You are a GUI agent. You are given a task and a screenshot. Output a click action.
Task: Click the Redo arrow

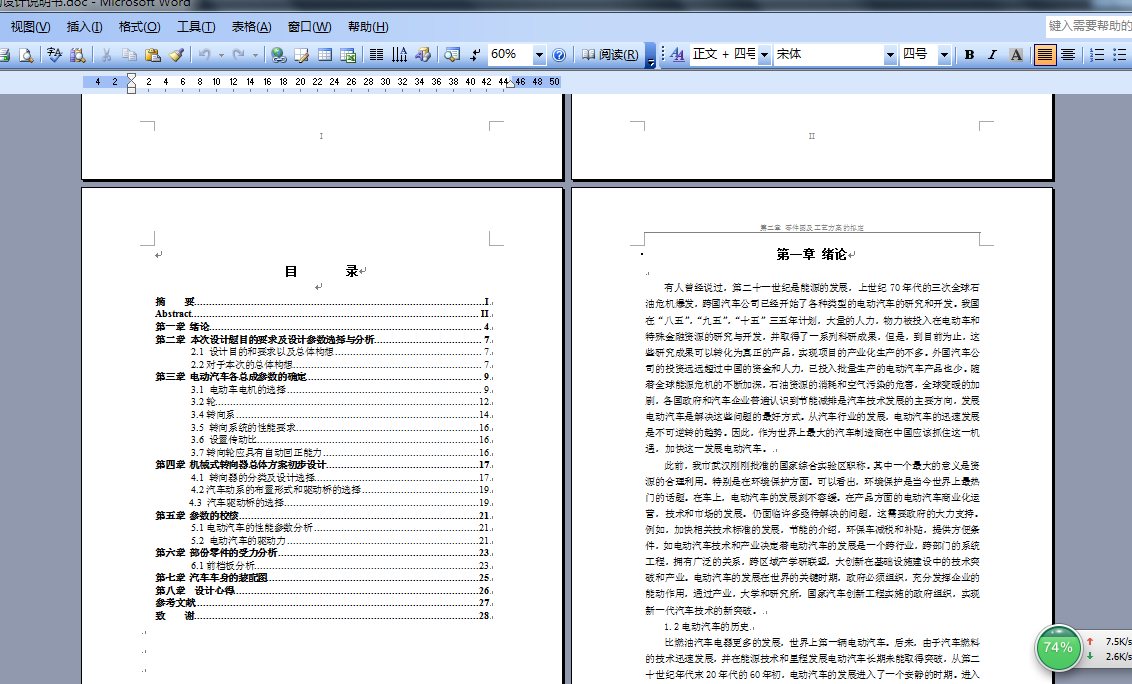click(238, 55)
